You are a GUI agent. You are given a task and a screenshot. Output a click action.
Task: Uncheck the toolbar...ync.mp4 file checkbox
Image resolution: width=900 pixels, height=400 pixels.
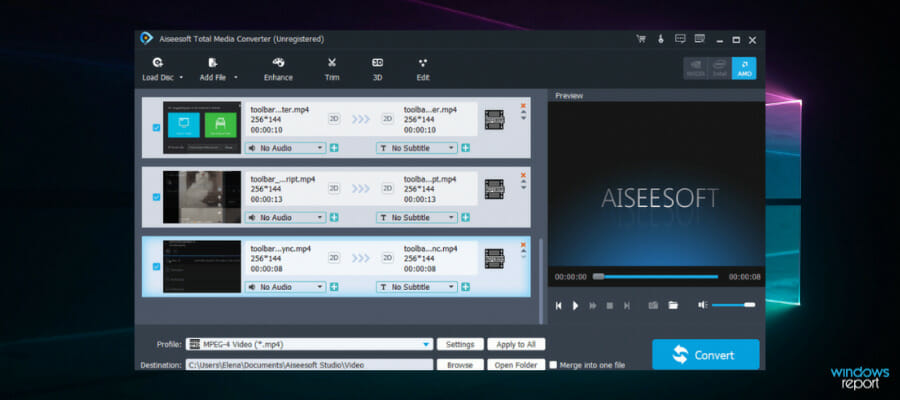156,266
